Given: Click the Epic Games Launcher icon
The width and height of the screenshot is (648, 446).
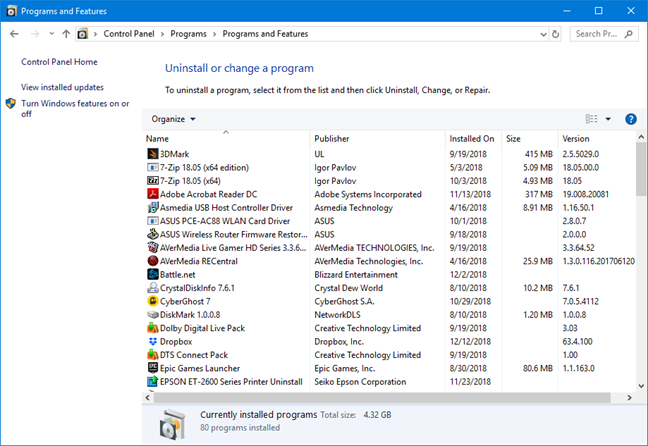Looking at the screenshot, I should point(152,368).
